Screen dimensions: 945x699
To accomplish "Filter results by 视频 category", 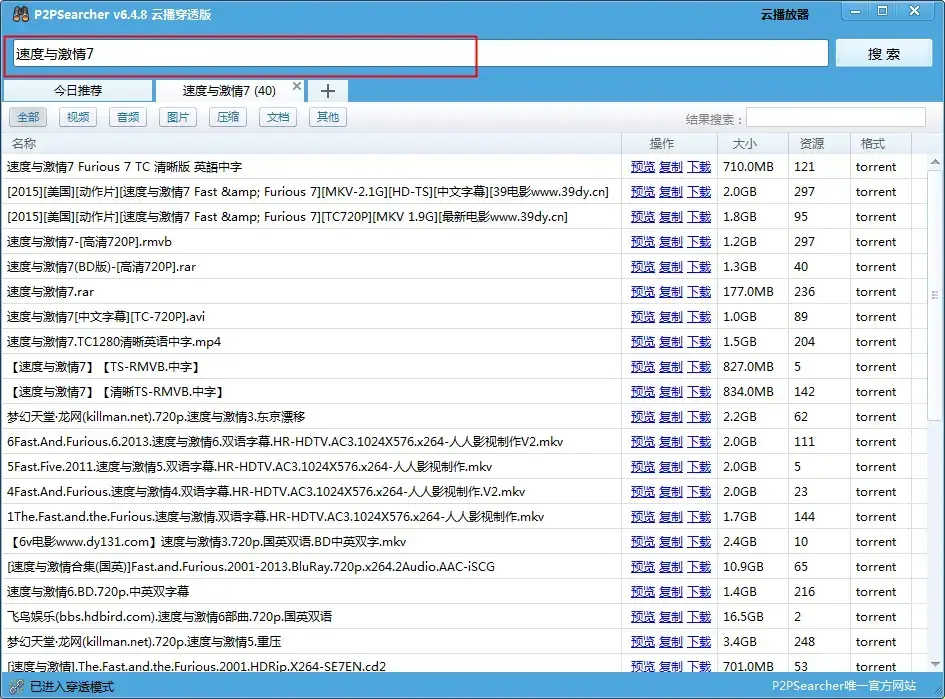I will point(78,117).
